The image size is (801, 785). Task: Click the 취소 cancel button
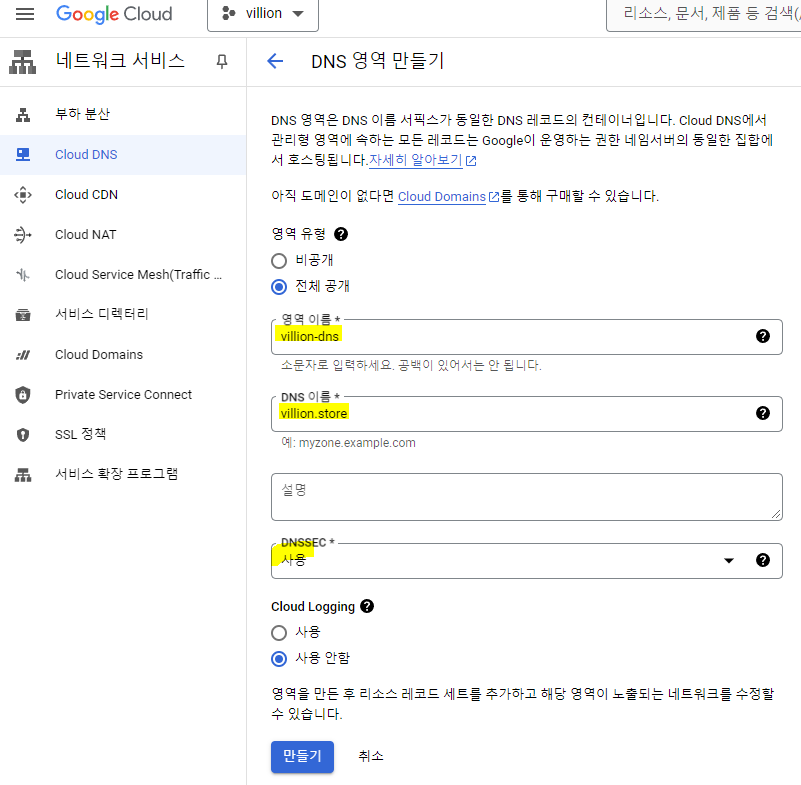click(371, 756)
